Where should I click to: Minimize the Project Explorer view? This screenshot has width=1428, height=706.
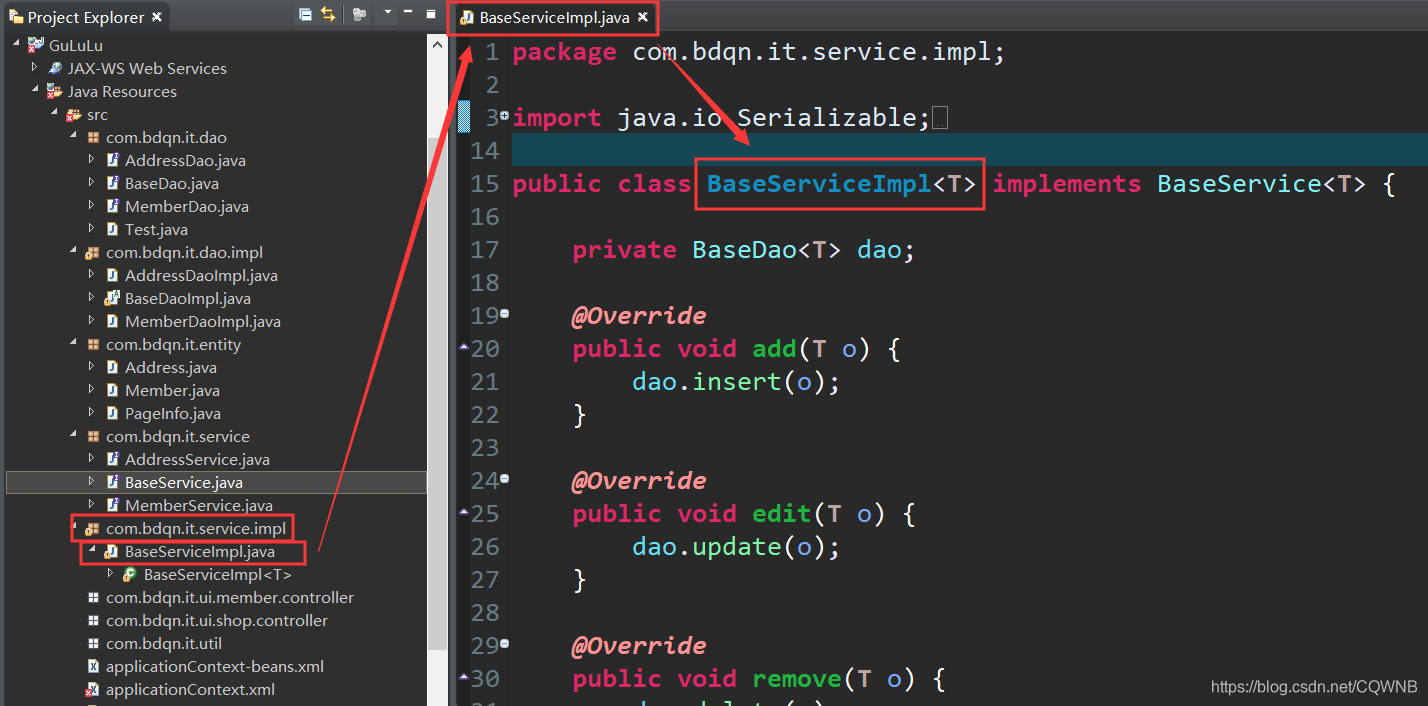[x=409, y=13]
